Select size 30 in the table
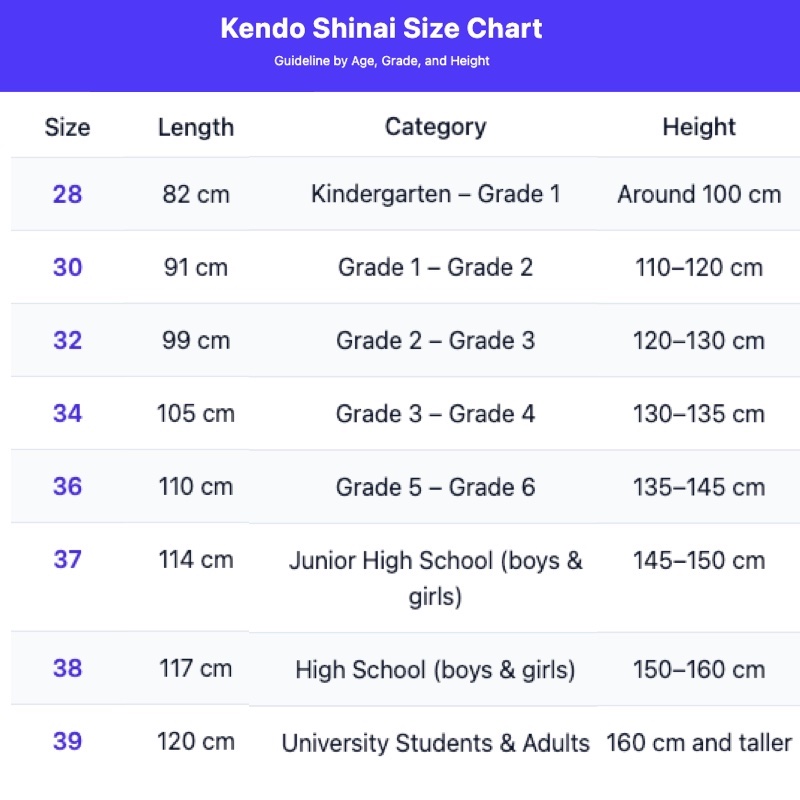The height and width of the screenshot is (800, 800). coord(67,267)
